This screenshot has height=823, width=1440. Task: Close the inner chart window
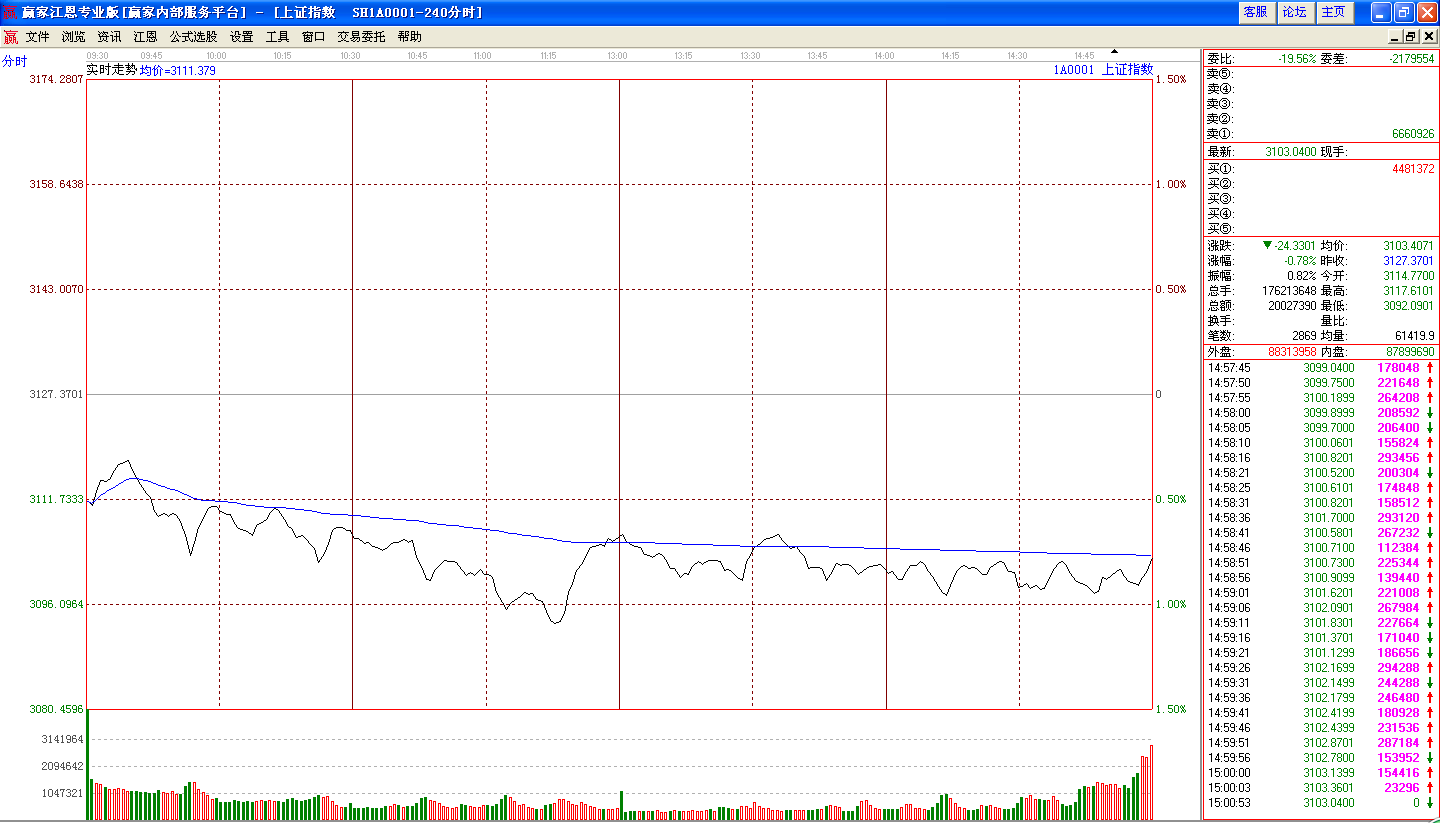point(1429,36)
